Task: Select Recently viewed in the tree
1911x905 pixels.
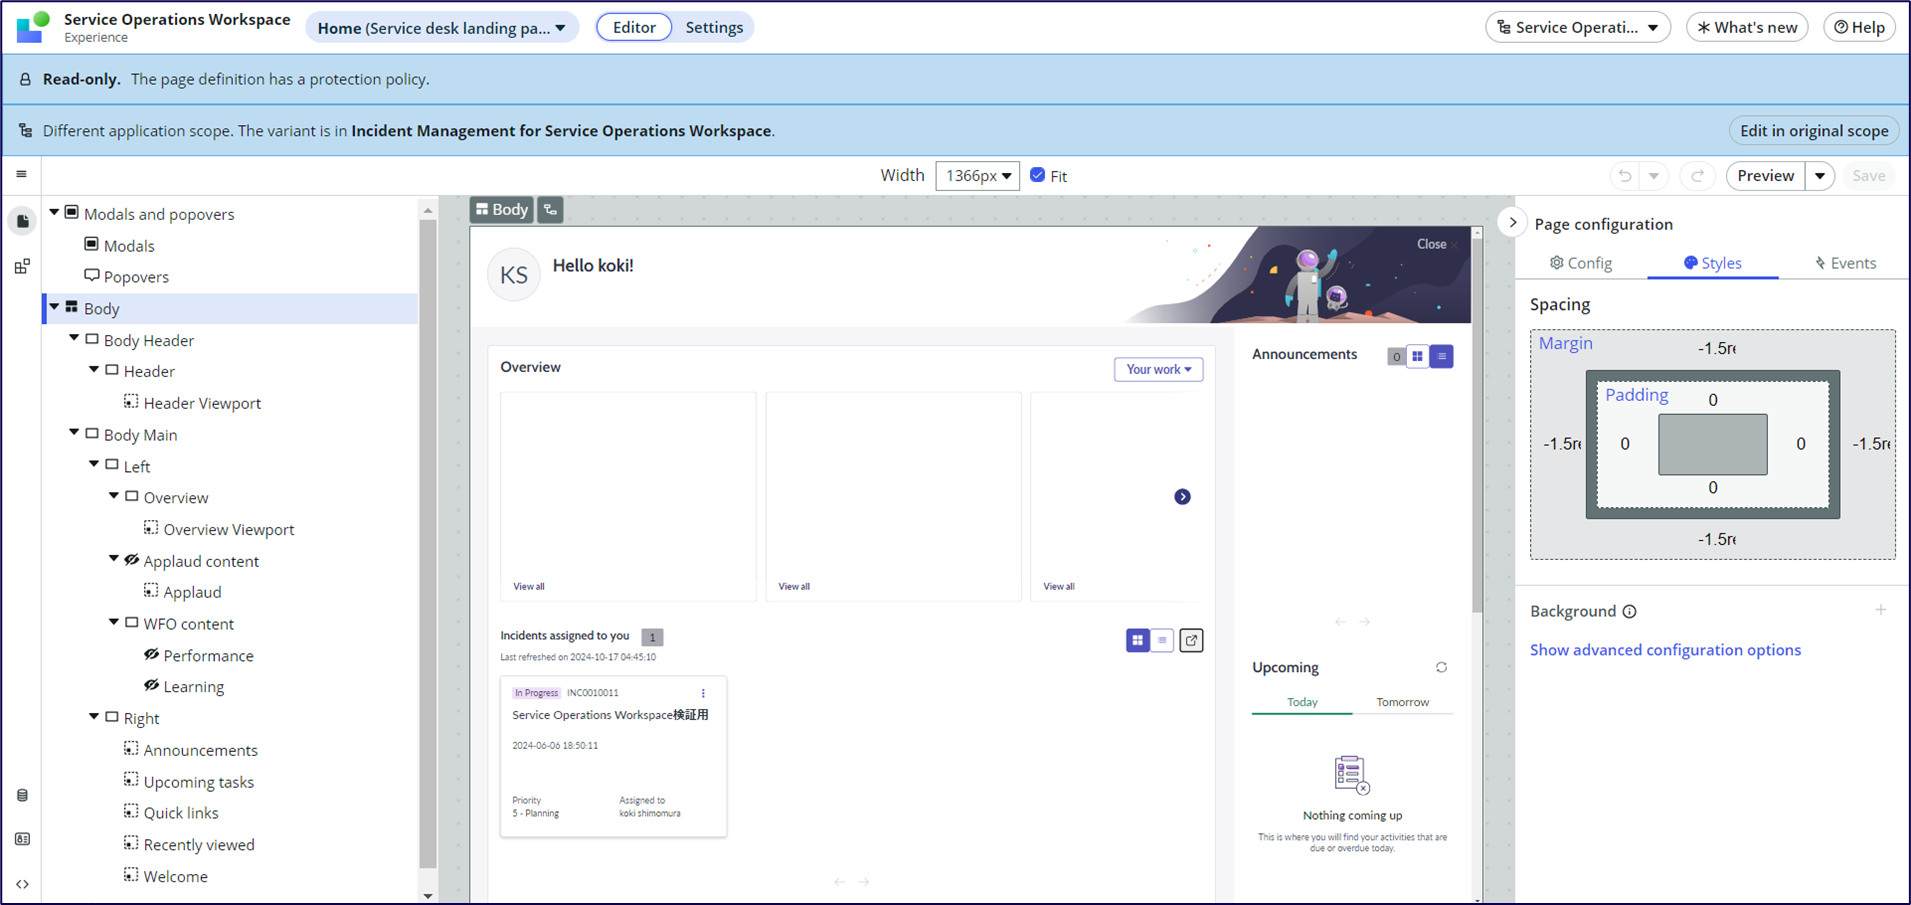Action: click(199, 844)
